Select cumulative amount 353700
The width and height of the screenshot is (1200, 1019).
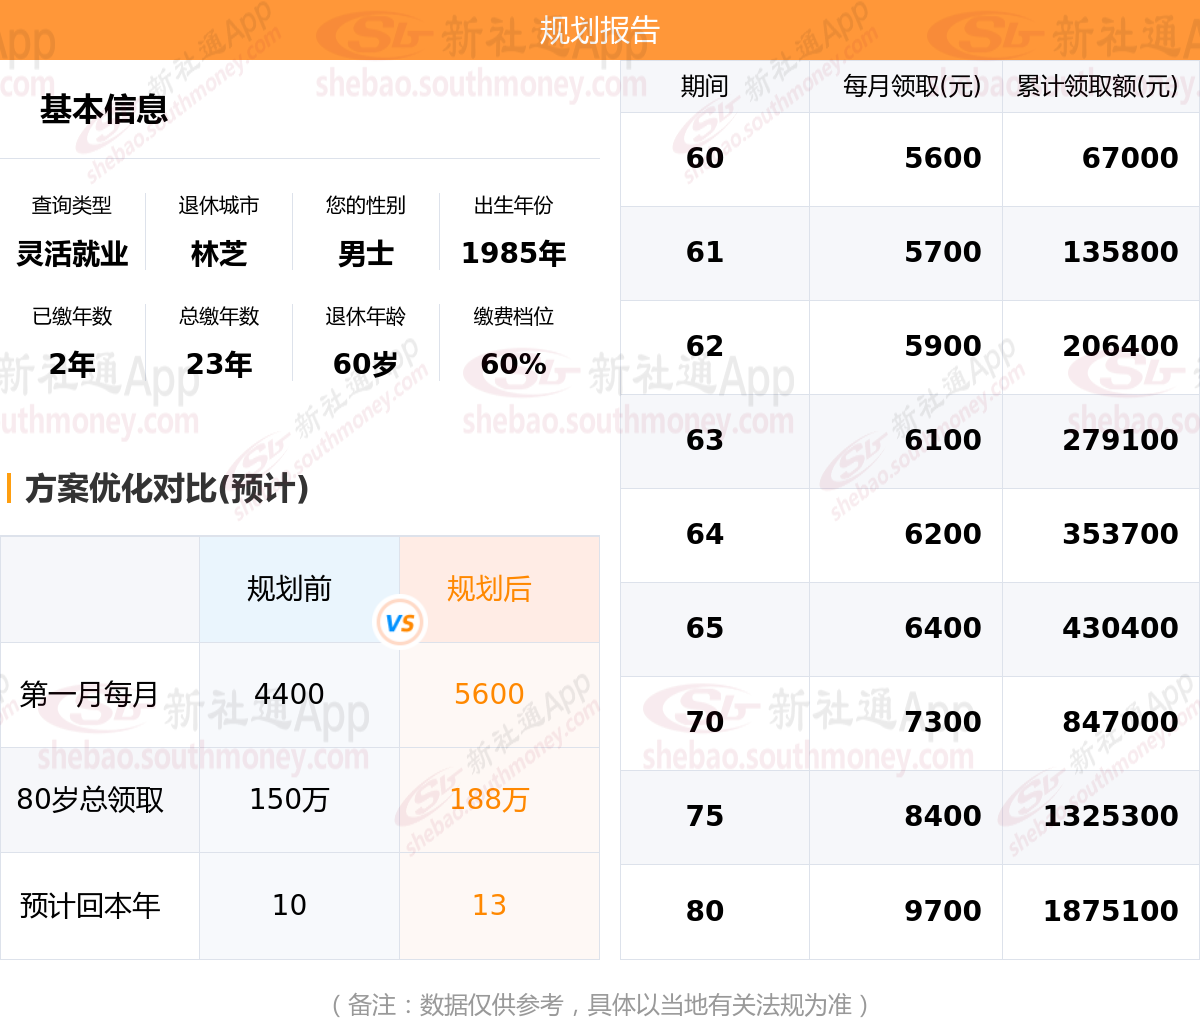pos(1120,534)
